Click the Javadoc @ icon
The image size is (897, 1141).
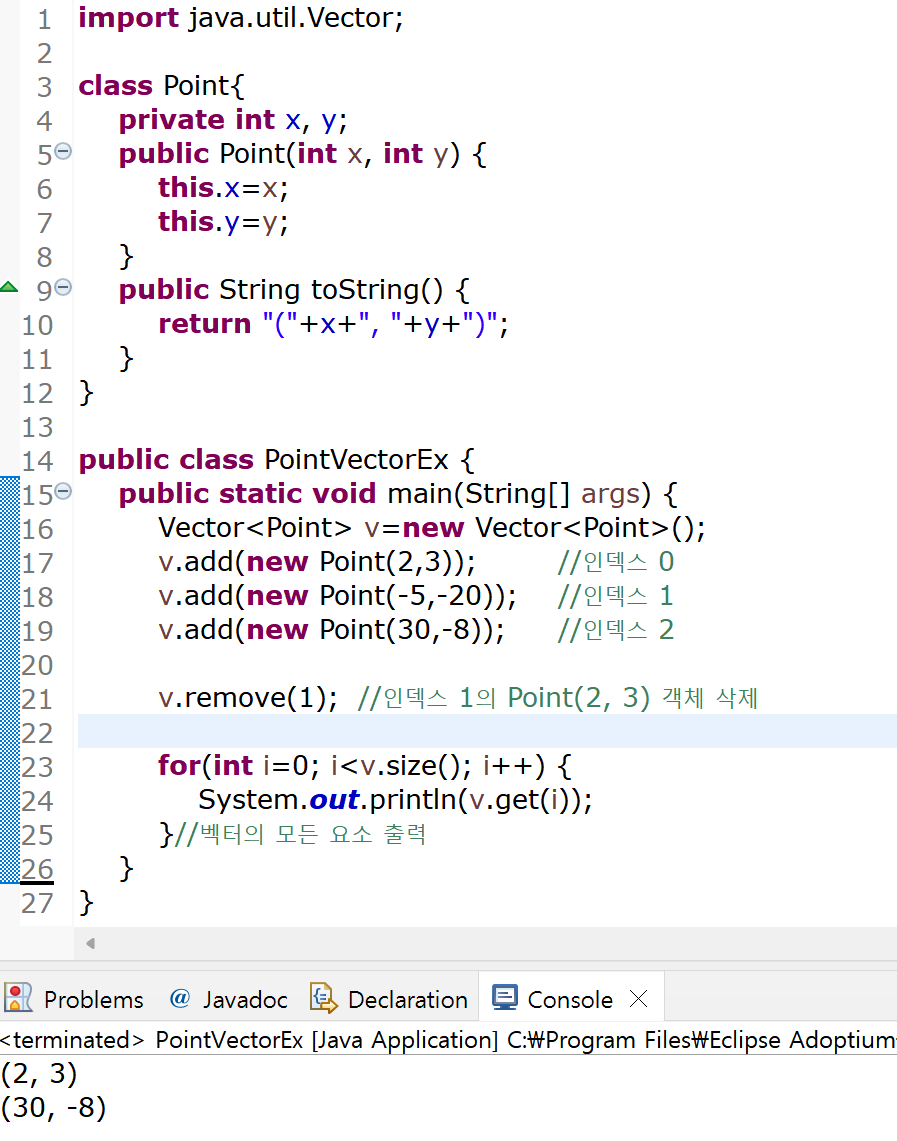(180, 998)
